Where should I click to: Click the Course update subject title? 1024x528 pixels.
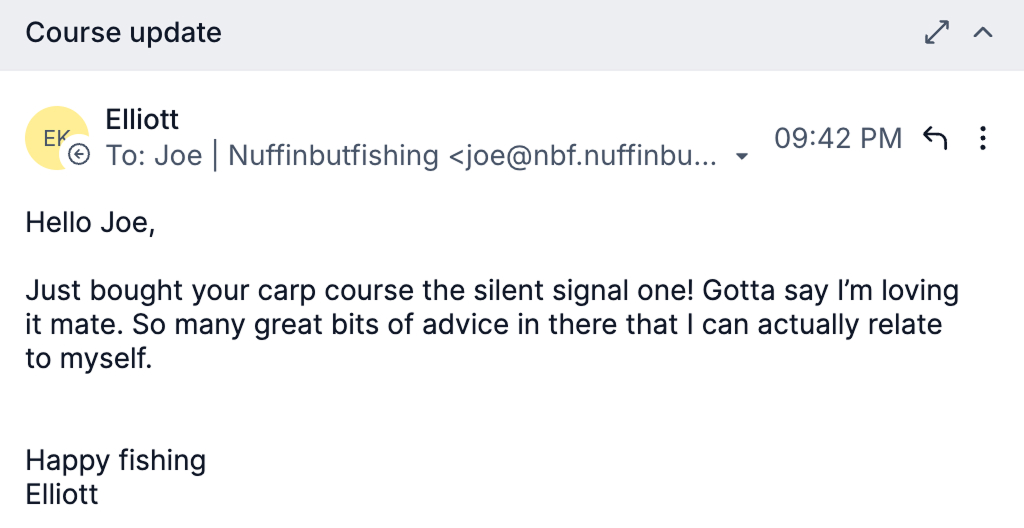pos(123,33)
